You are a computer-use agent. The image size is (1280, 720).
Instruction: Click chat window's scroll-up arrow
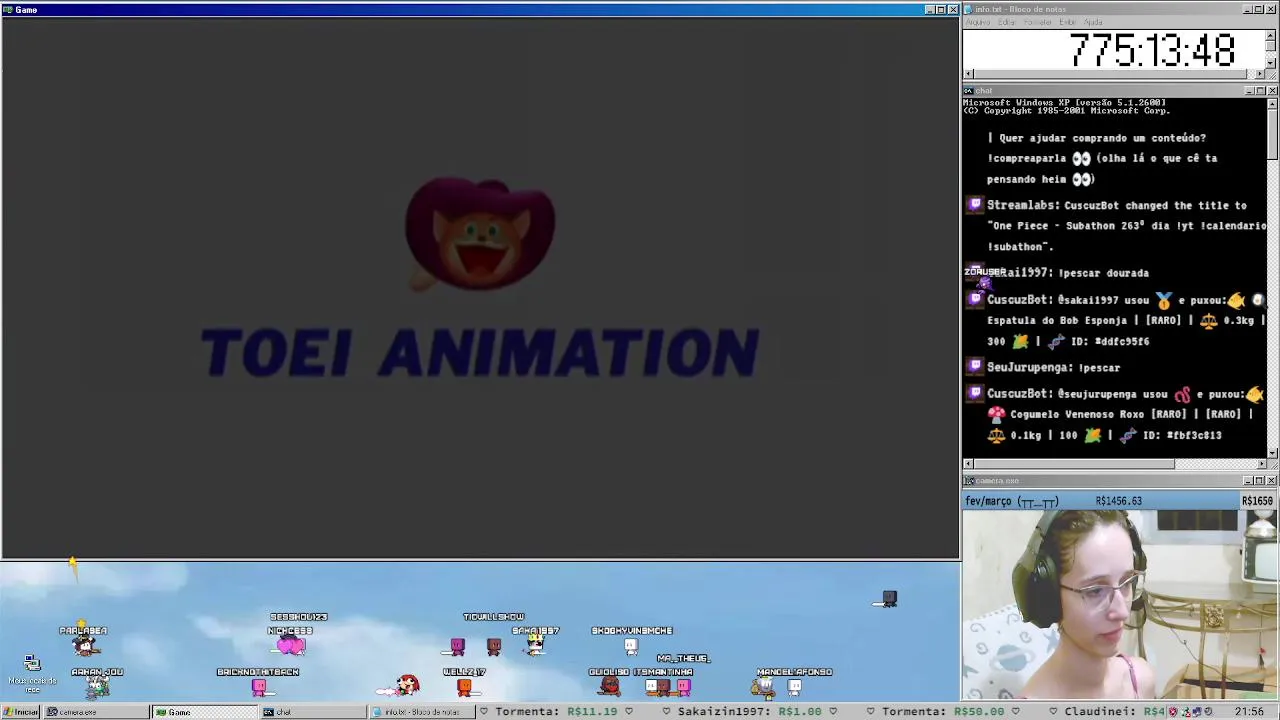(1272, 102)
